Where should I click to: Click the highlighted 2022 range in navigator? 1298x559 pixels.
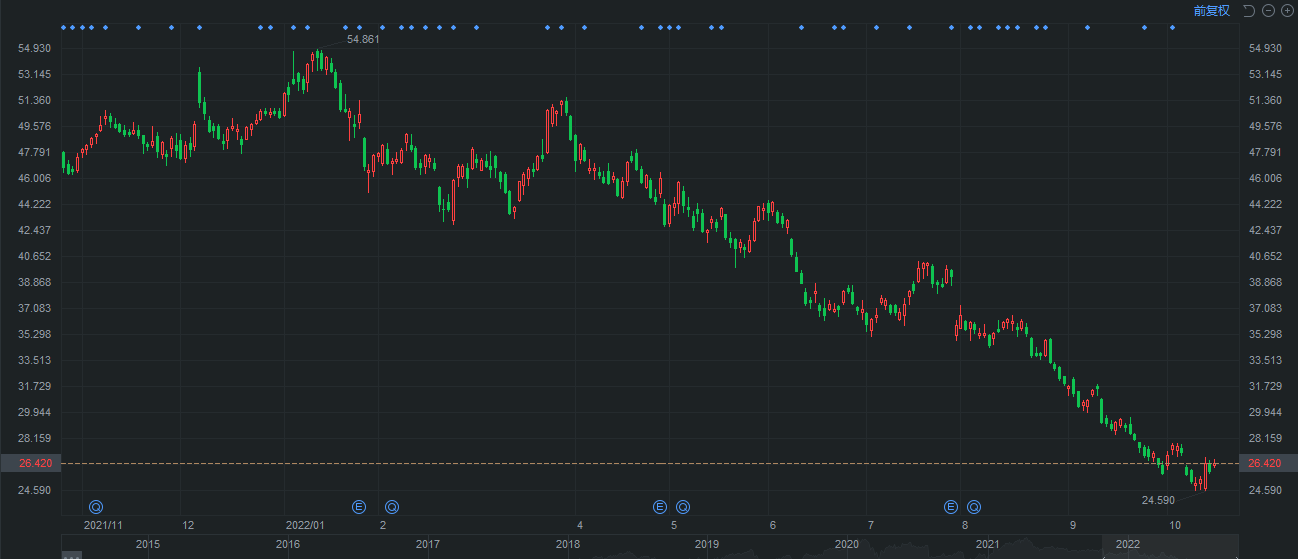click(x=1128, y=544)
